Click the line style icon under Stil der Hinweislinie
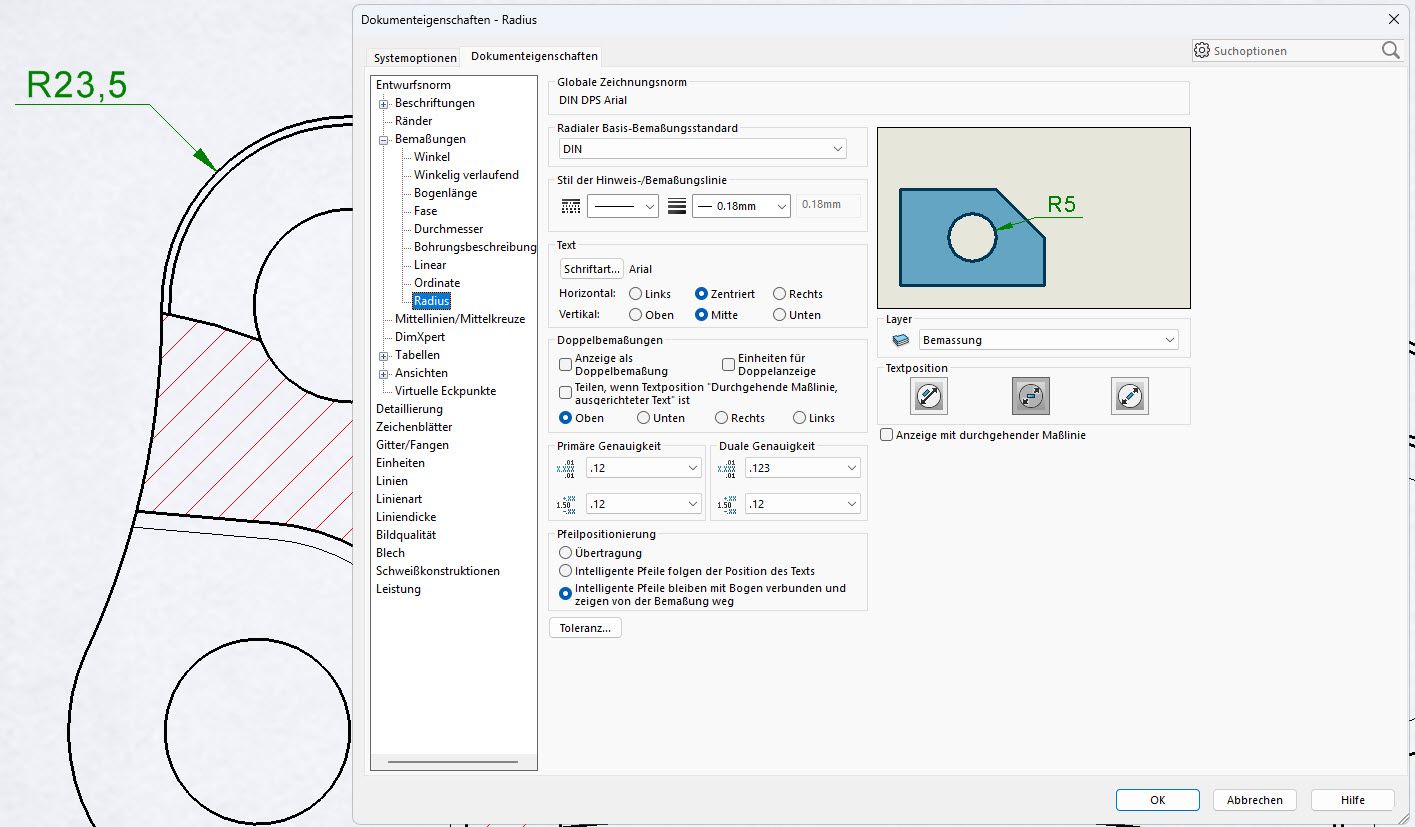 pyautogui.click(x=571, y=206)
